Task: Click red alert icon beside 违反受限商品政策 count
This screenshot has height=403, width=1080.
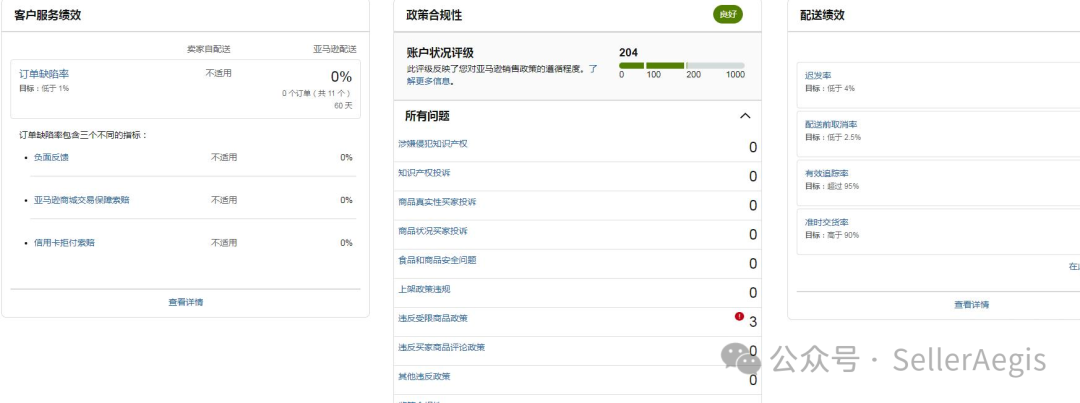Action: tap(739, 317)
